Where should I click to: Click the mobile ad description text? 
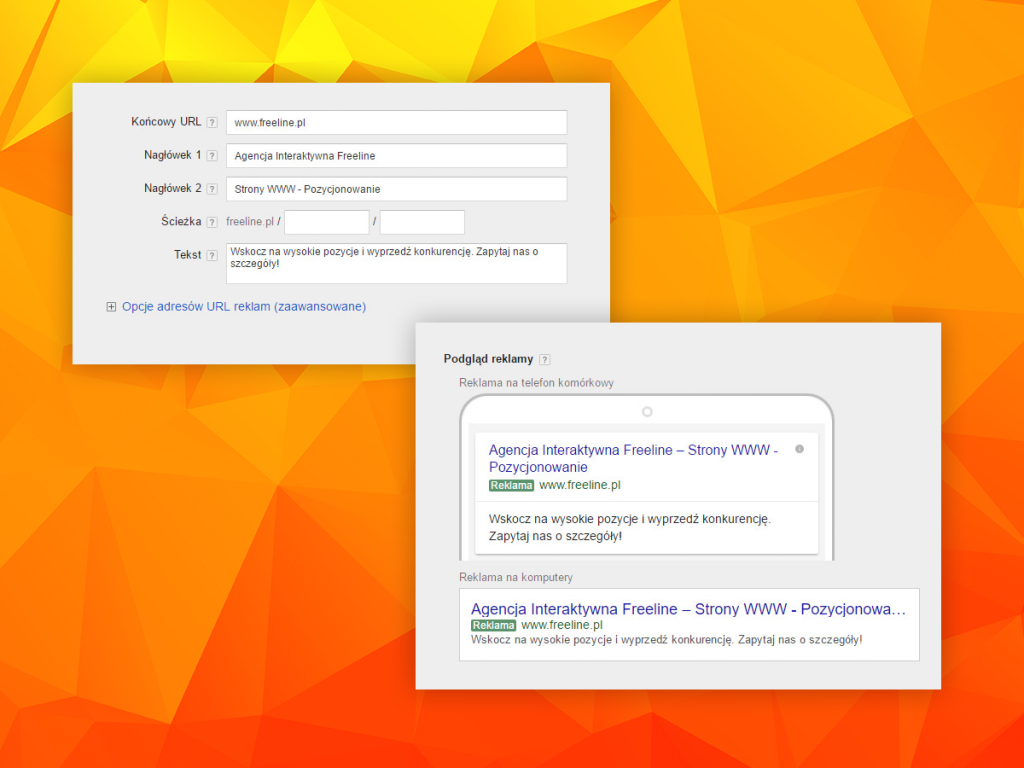[630, 528]
